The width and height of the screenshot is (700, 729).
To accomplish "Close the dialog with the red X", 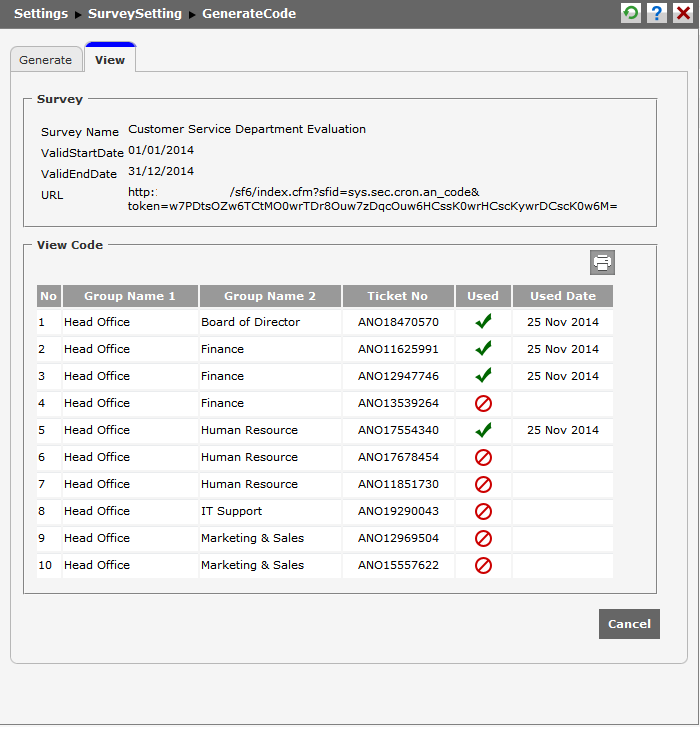I will point(683,14).
